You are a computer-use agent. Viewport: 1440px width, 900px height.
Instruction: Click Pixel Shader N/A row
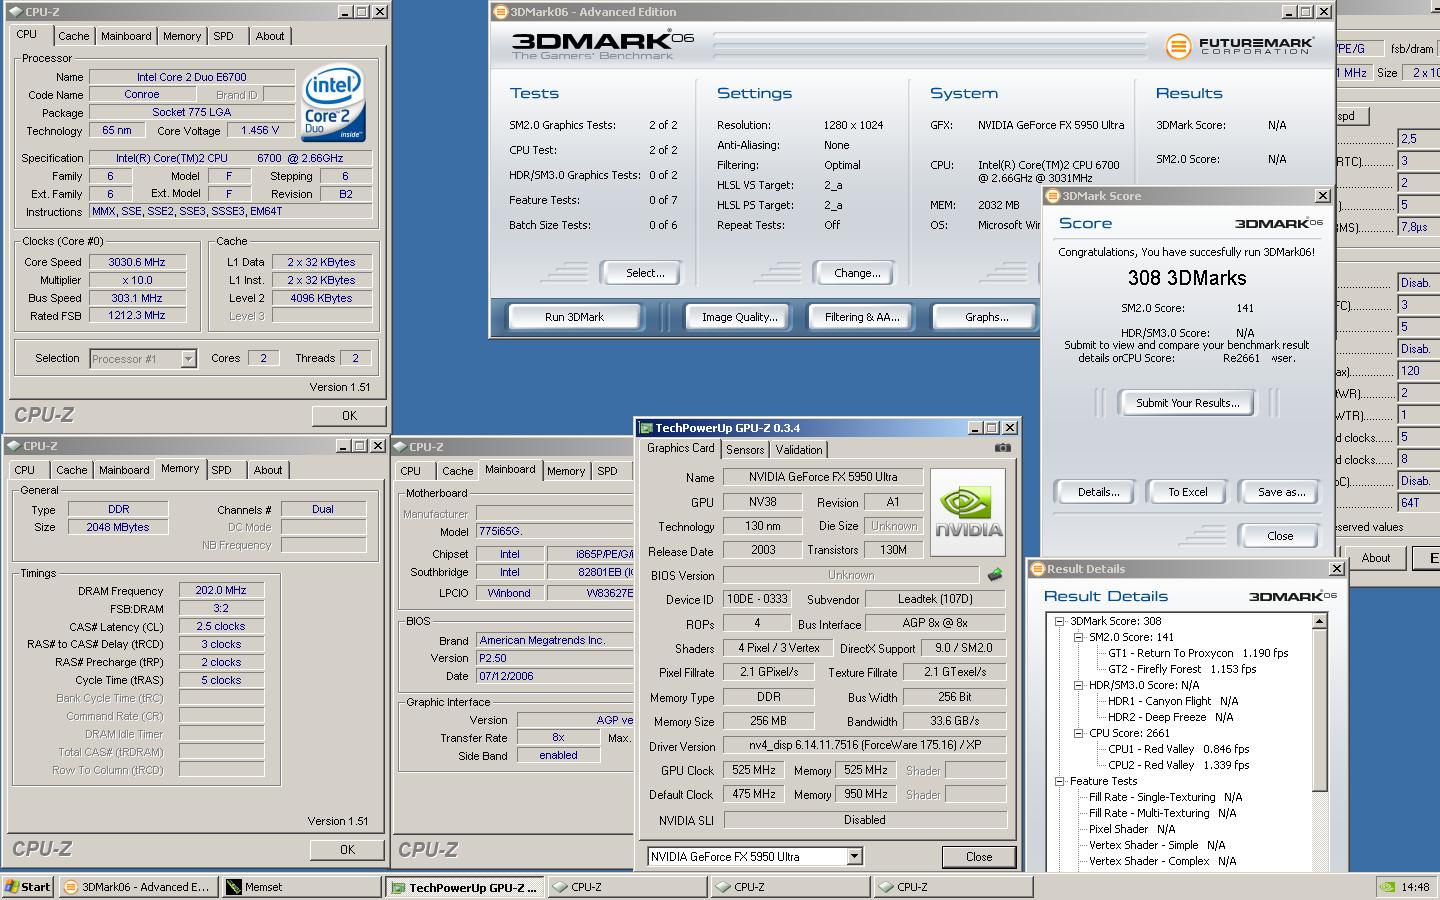pos(1132,829)
